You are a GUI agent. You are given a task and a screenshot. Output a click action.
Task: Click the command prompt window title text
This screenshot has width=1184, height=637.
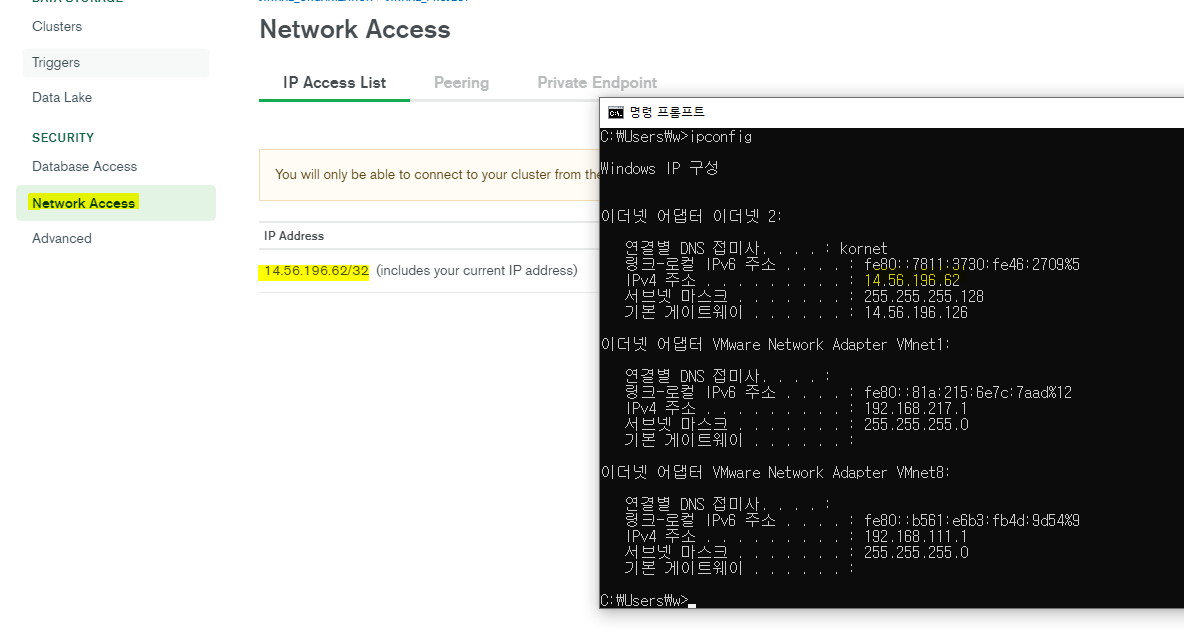coord(667,112)
